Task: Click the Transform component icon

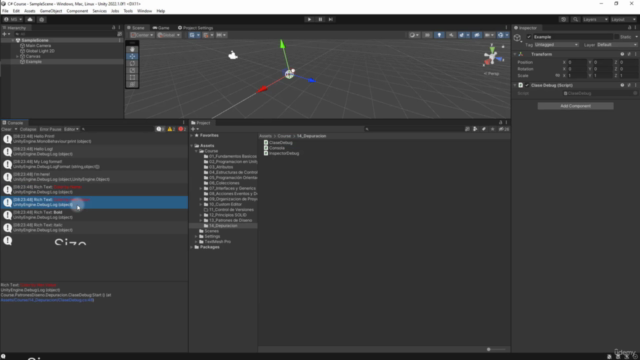Action: [x=521, y=54]
